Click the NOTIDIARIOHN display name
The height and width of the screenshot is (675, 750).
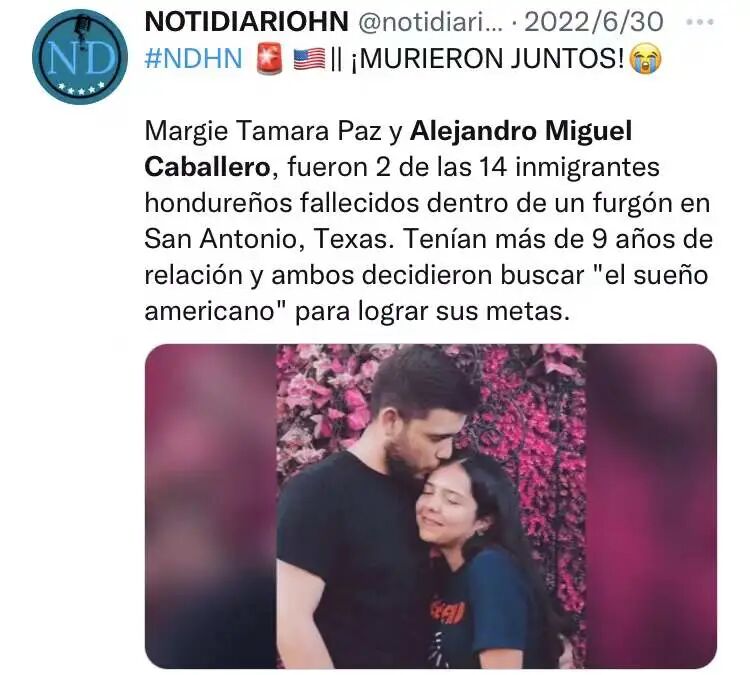(246, 22)
